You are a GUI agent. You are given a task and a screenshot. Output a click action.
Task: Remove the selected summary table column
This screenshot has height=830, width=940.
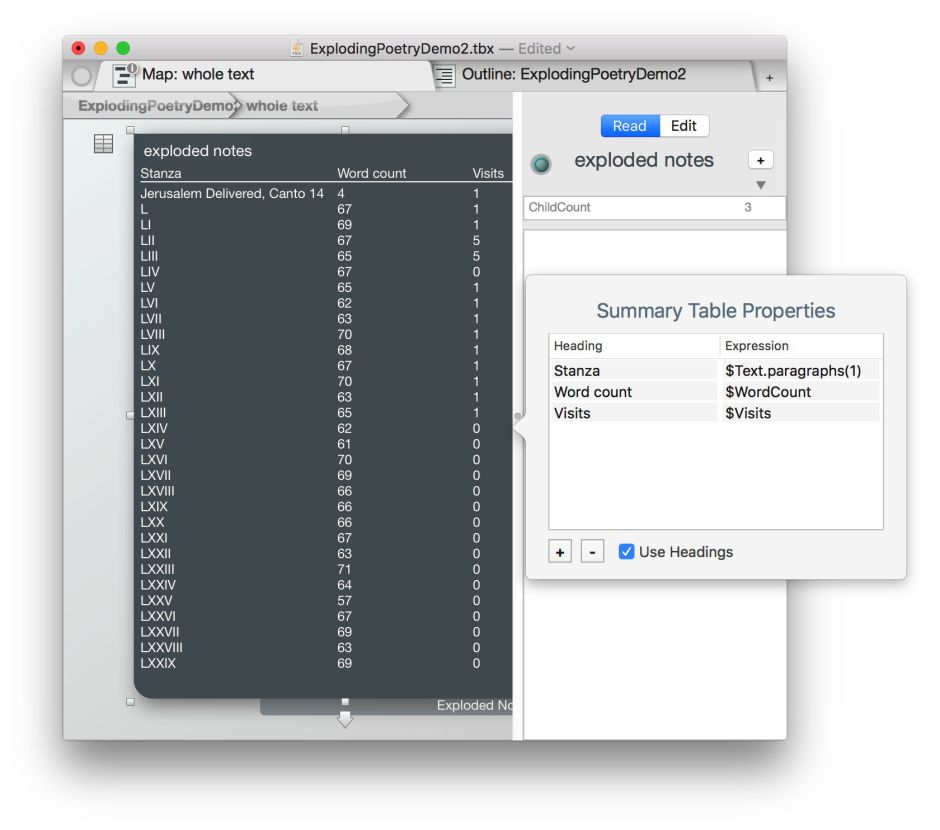[592, 552]
